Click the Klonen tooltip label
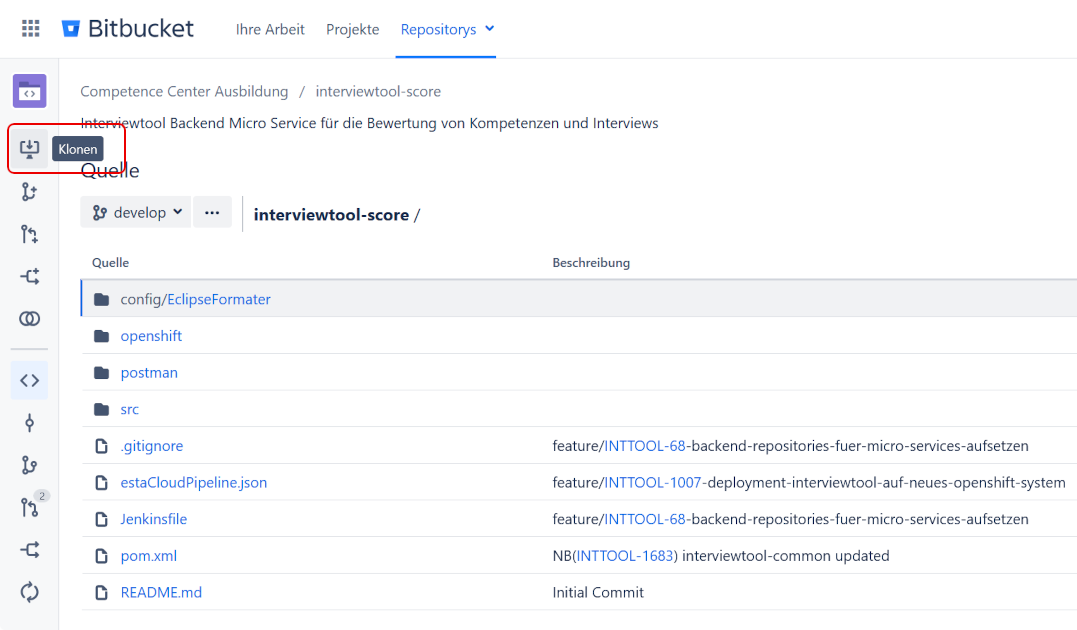Image resolution: width=1077 pixels, height=630 pixels. tap(78, 149)
